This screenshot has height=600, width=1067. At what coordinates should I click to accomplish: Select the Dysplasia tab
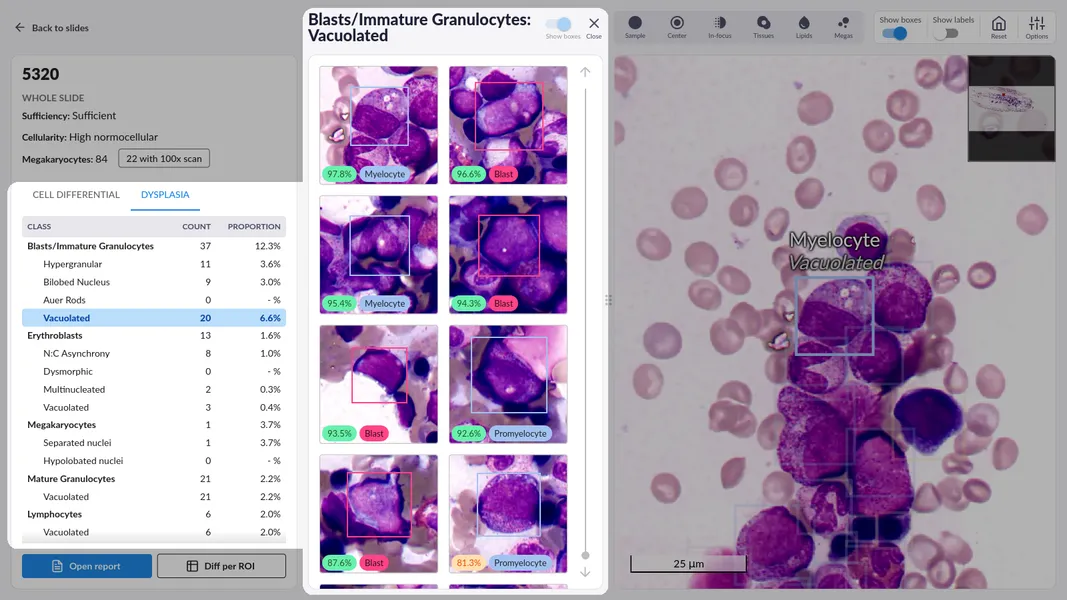click(165, 195)
